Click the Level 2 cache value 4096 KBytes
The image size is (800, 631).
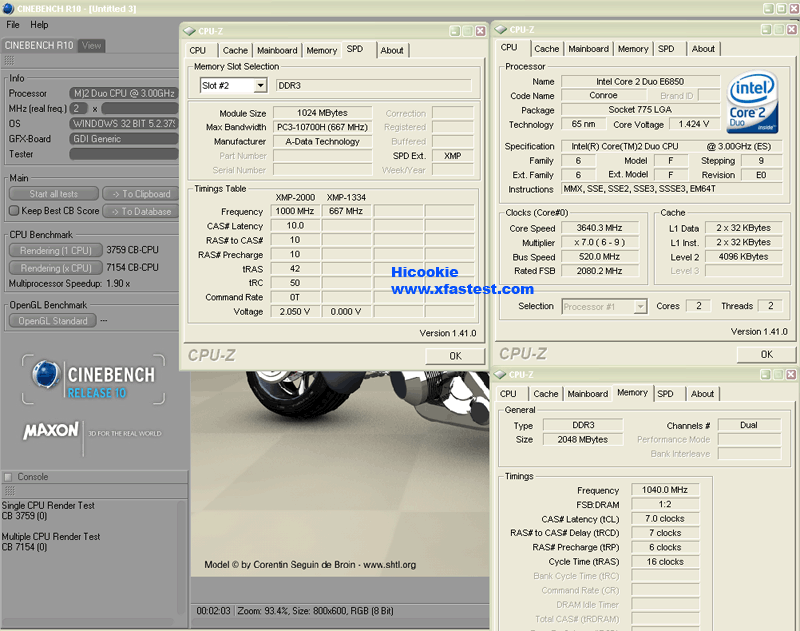click(743, 257)
